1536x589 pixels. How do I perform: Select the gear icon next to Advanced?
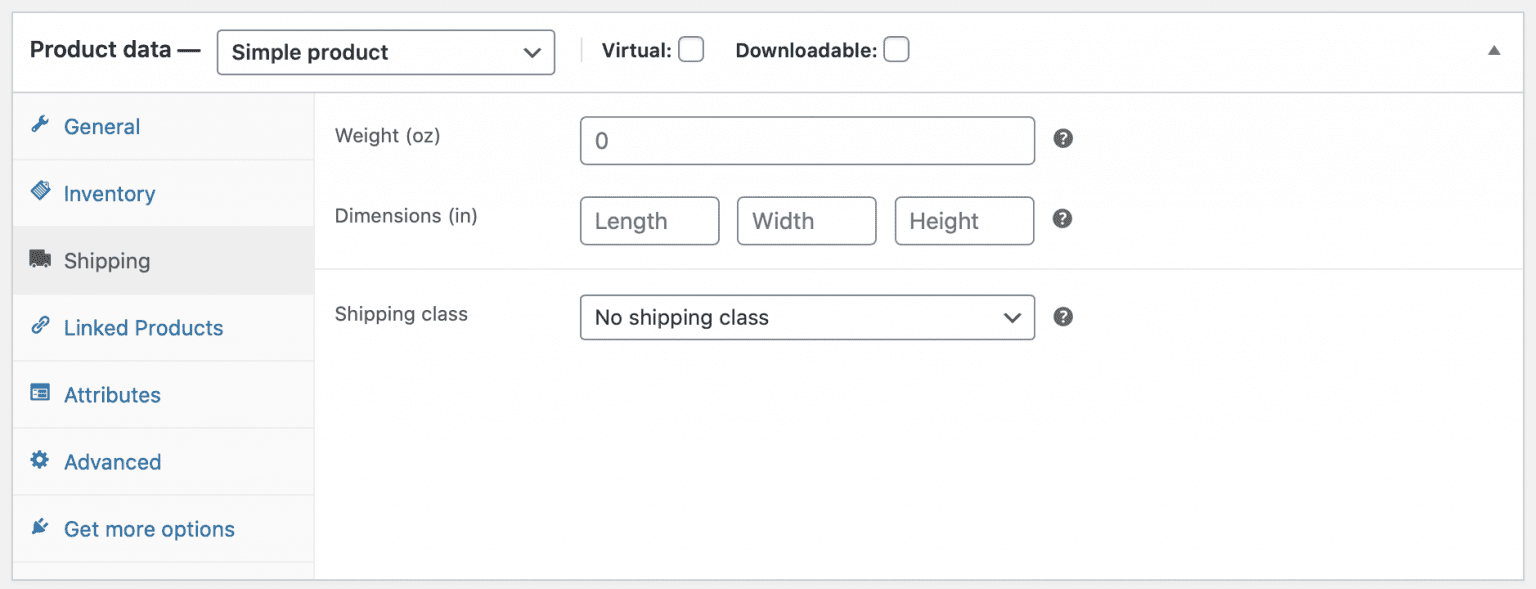40,461
